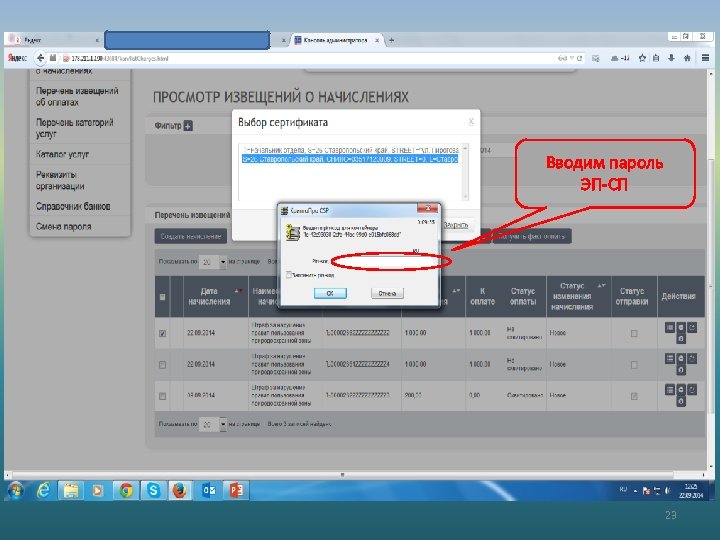720x540 pixels.
Task: Click the view details icon in third row
Action: tap(670, 390)
